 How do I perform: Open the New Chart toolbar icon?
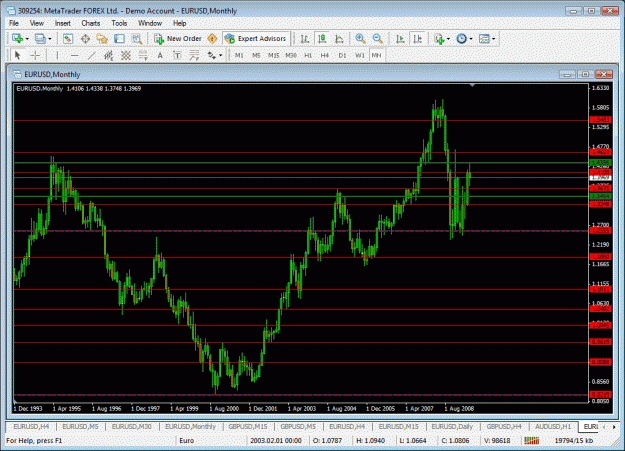click(x=17, y=39)
